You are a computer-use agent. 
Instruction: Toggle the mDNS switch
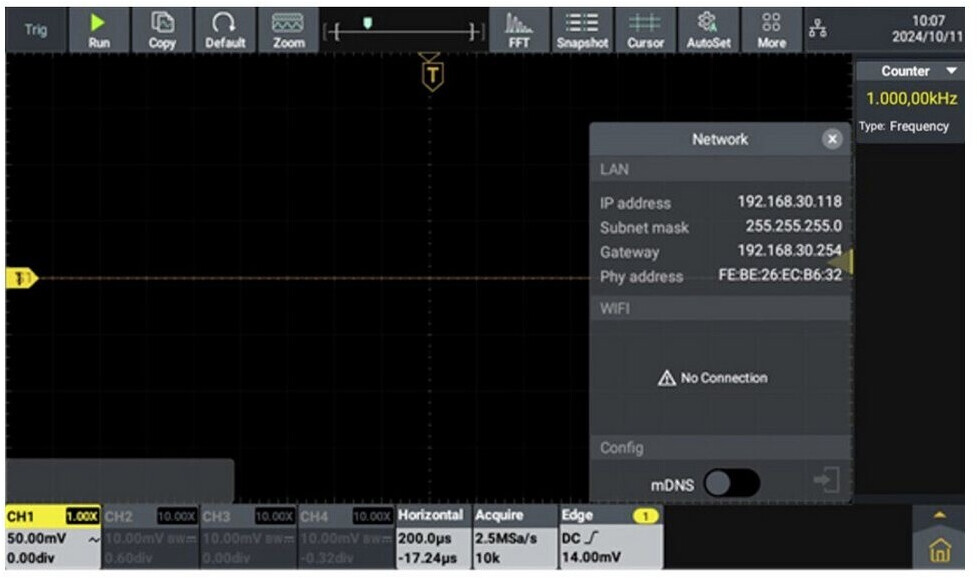[732, 484]
